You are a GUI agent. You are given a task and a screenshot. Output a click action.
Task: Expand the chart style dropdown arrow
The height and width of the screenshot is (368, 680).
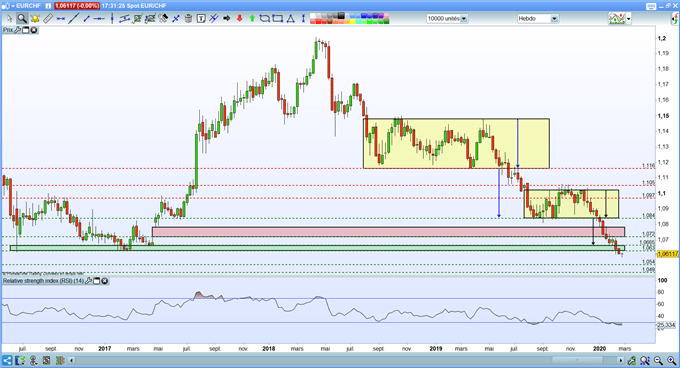tap(628, 19)
